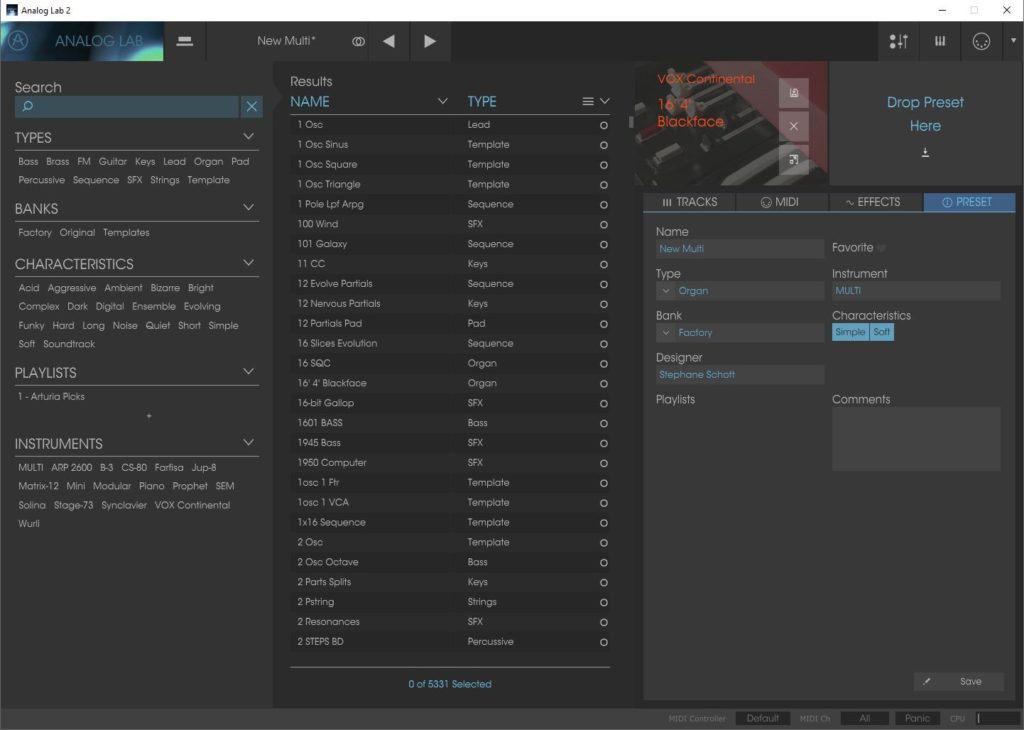
Task: Open MIDI Controller Default selector
Action: coord(763,718)
